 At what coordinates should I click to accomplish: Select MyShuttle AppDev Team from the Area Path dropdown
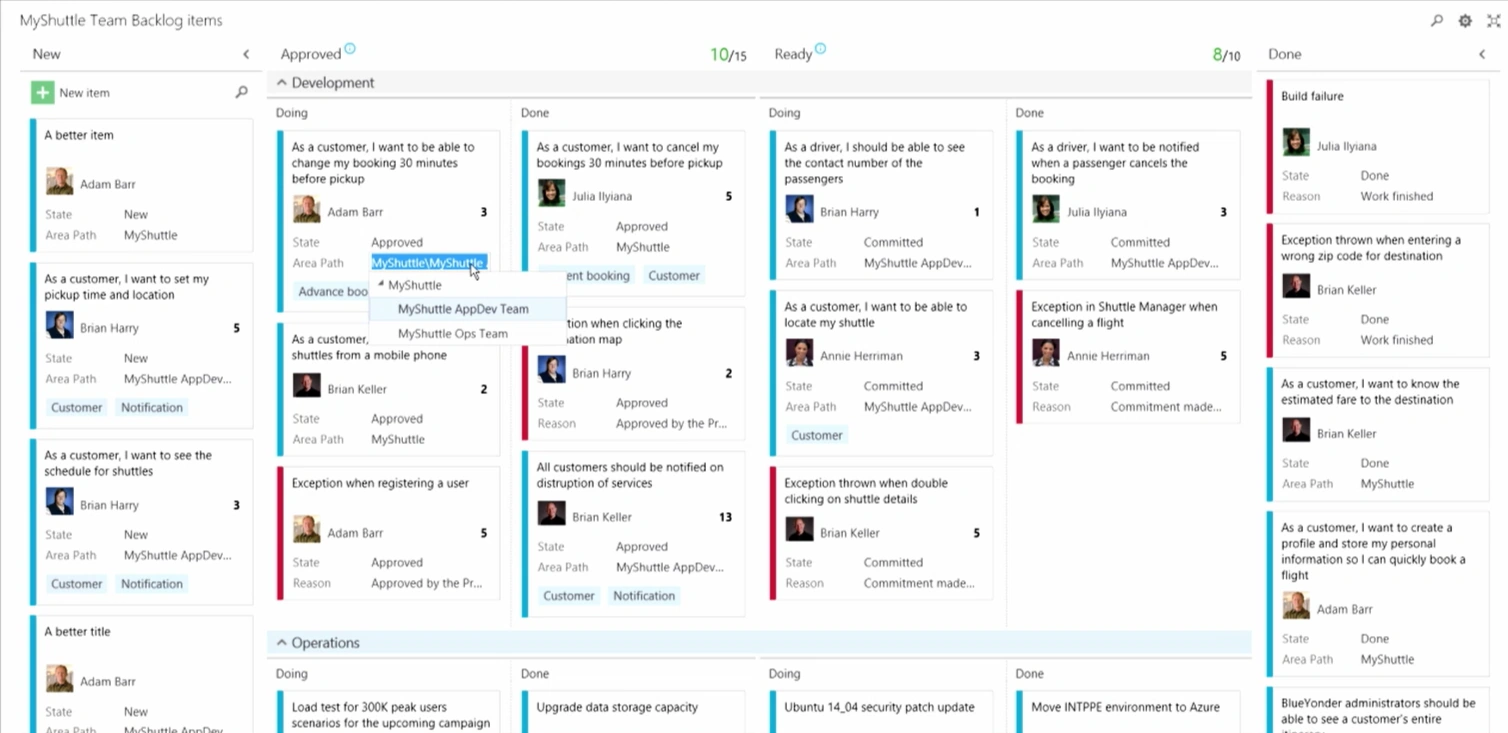[x=463, y=309]
